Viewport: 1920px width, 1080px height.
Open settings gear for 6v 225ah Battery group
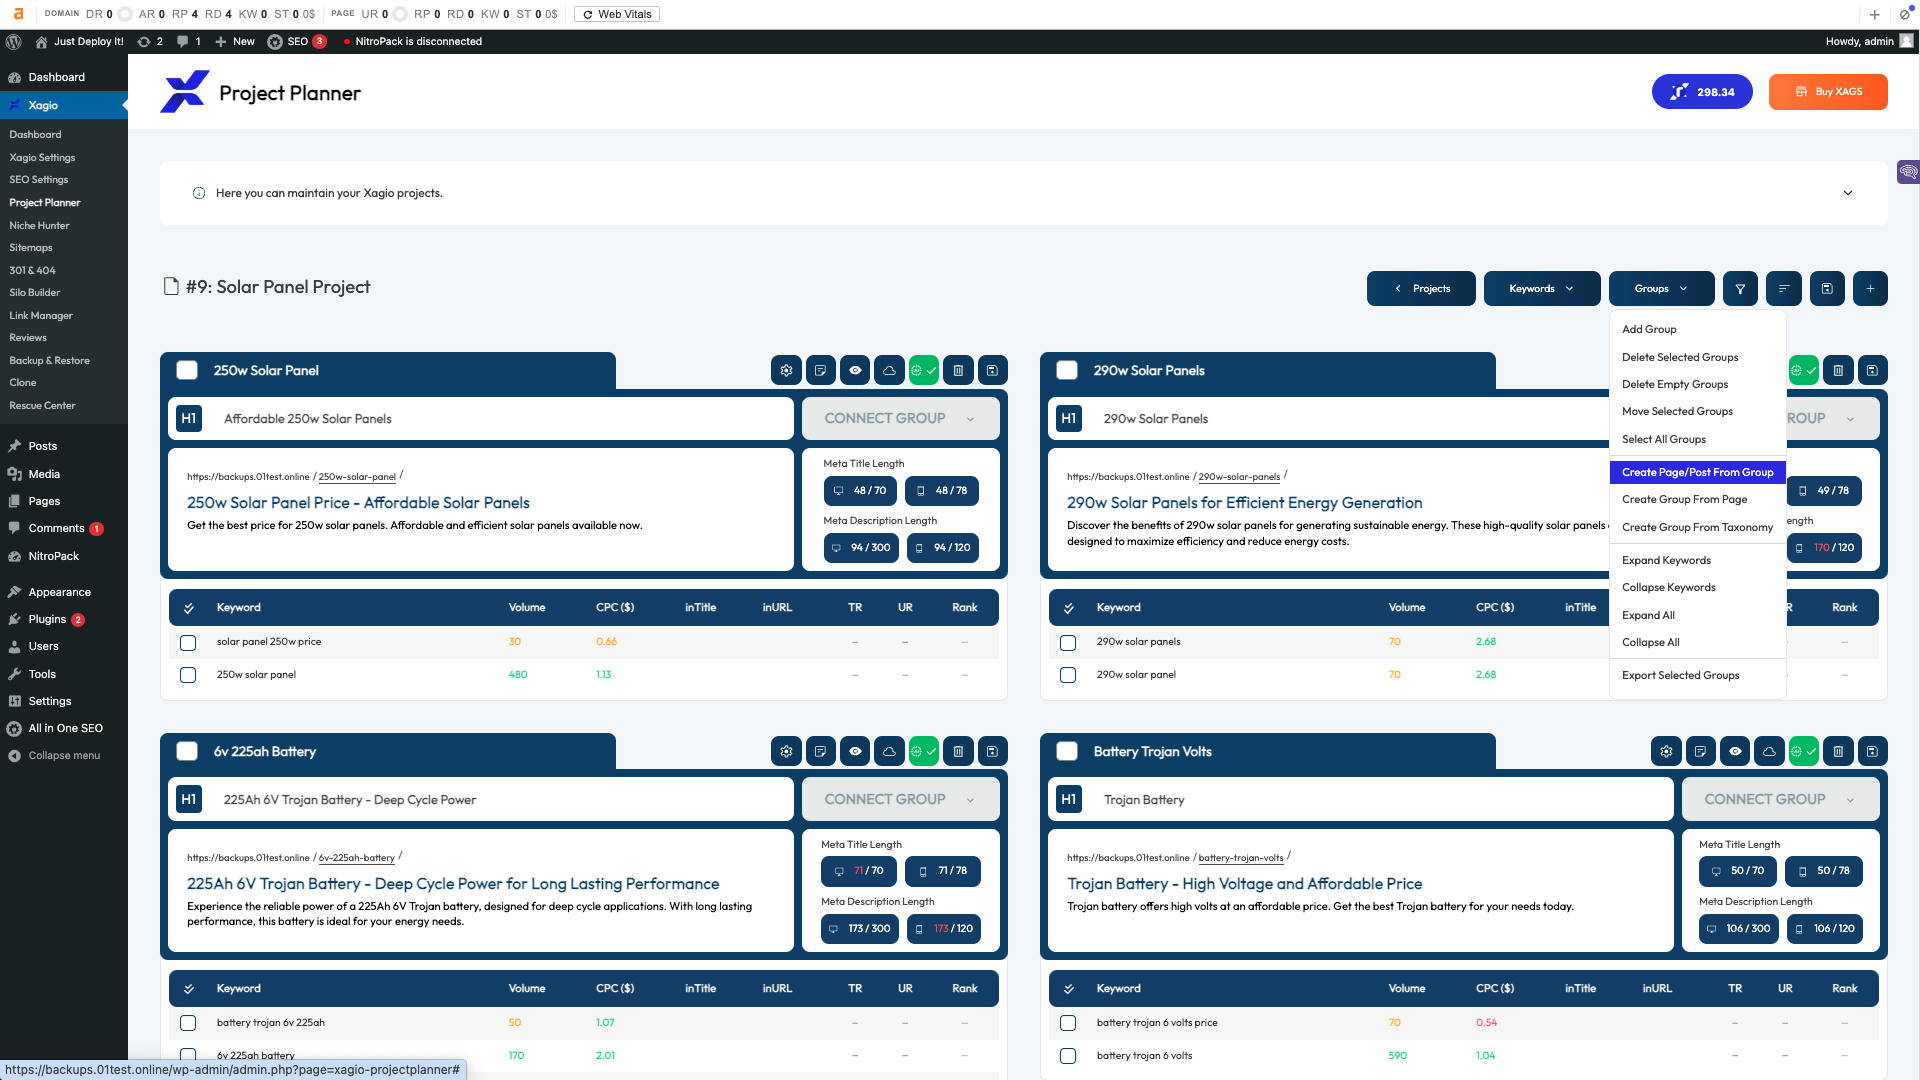coord(786,752)
